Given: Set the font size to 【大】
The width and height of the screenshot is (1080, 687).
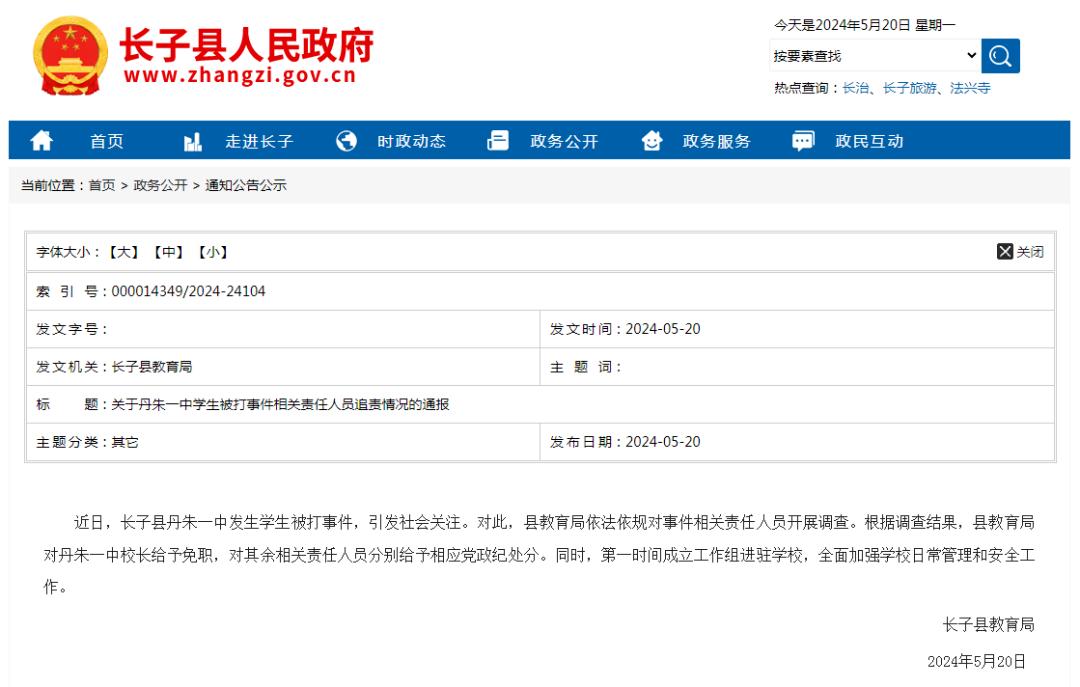Looking at the screenshot, I should click(x=123, y=252).
